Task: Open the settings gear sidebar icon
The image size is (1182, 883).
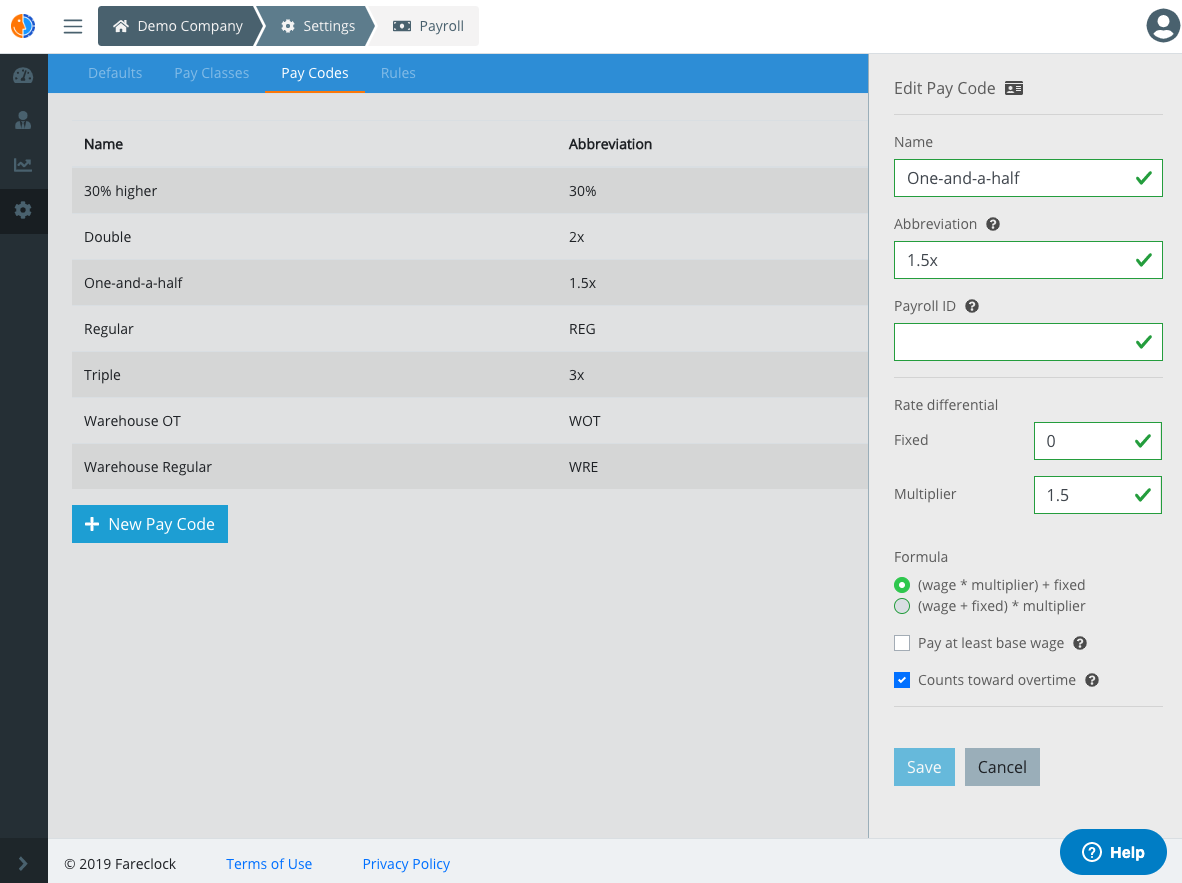Action: pyautogui.click(x=23, y=210)
